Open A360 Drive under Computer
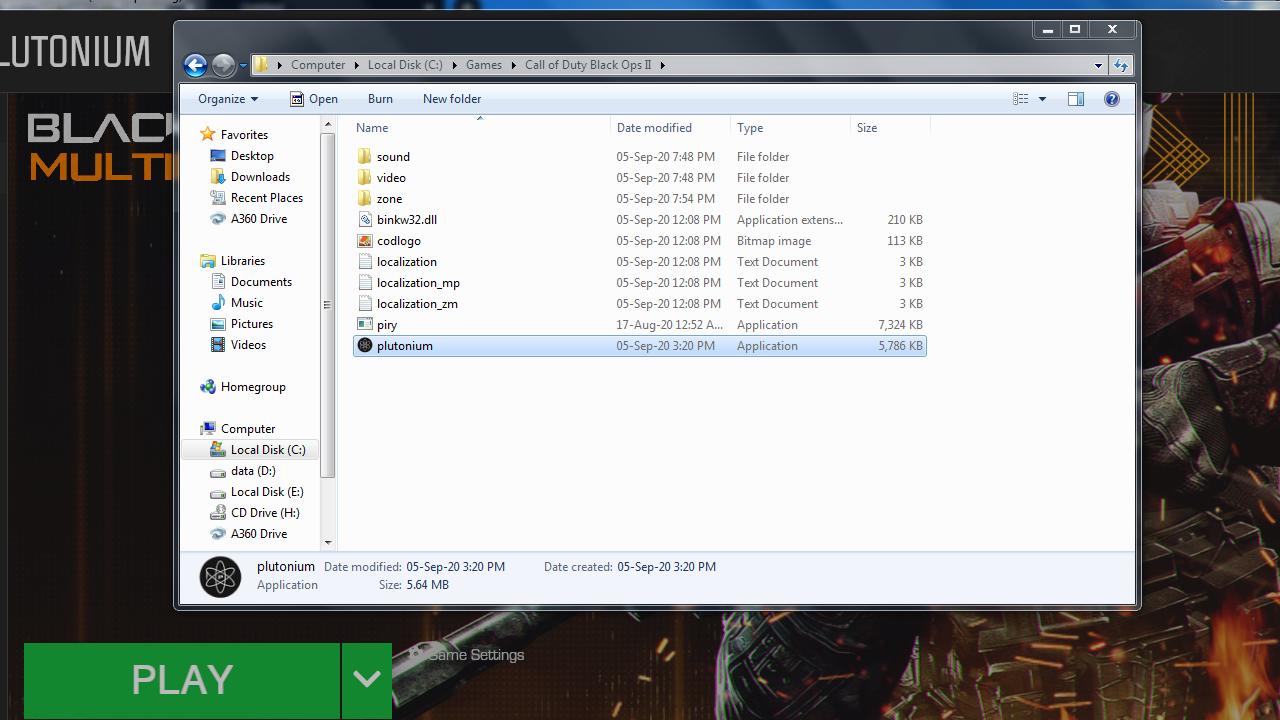This screenshot has height=720, width=1280. tap(258, 534)
